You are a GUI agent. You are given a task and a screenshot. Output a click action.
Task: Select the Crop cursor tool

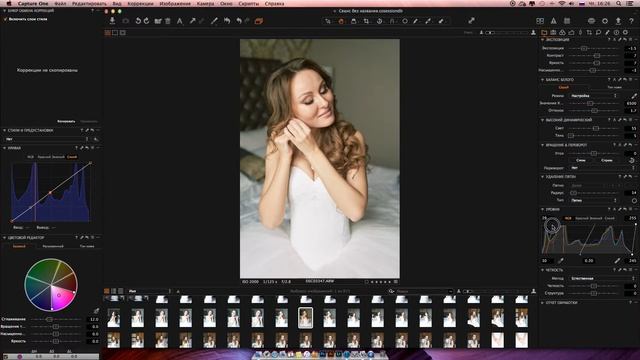(366, 21)
